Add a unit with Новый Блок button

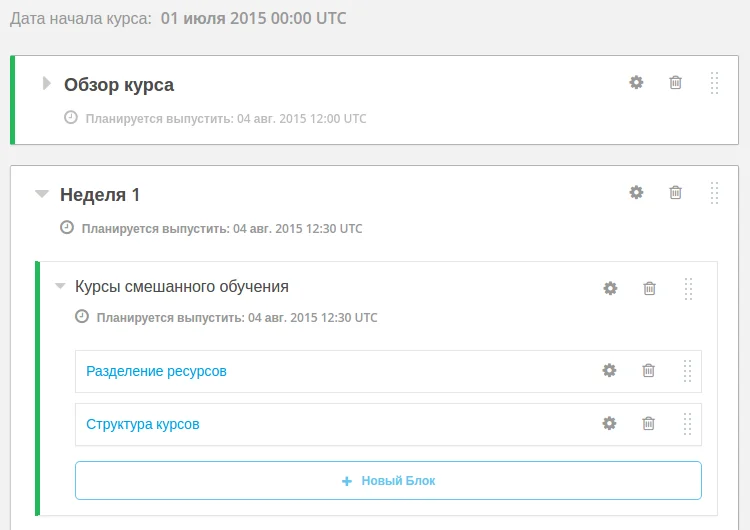tap(388, 480)
